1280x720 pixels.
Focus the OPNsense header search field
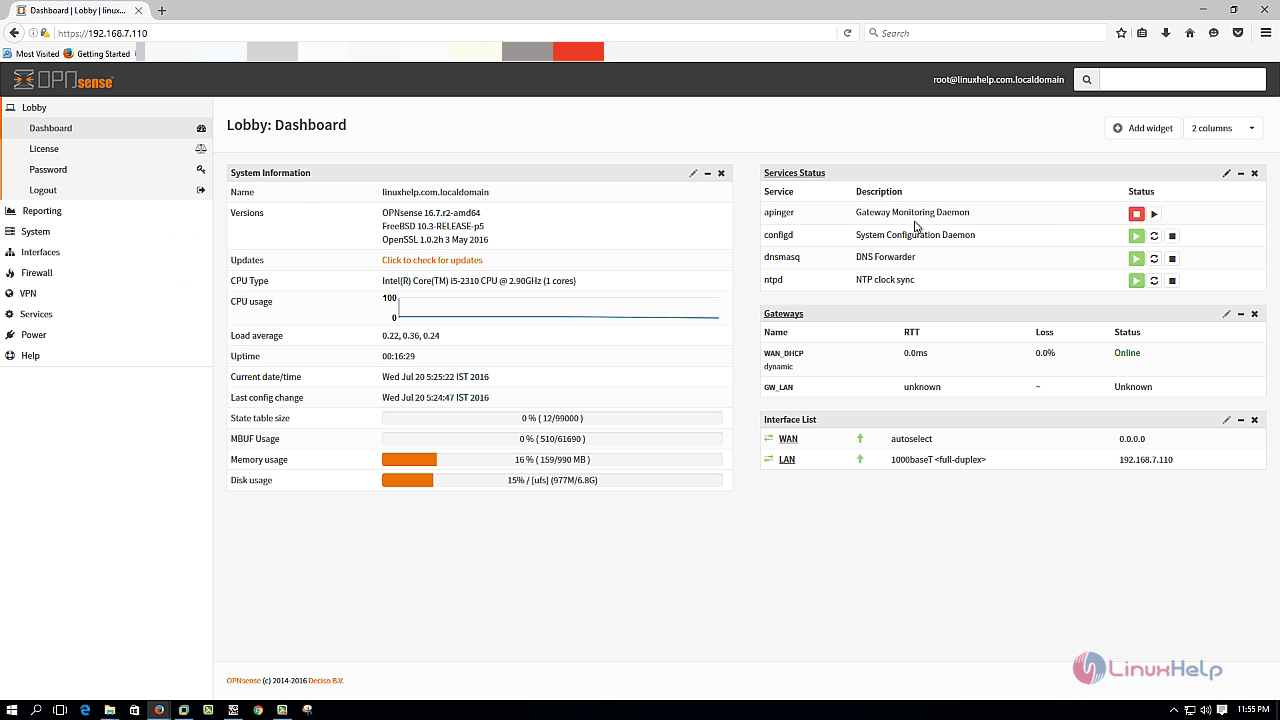tap(1183, 79)
